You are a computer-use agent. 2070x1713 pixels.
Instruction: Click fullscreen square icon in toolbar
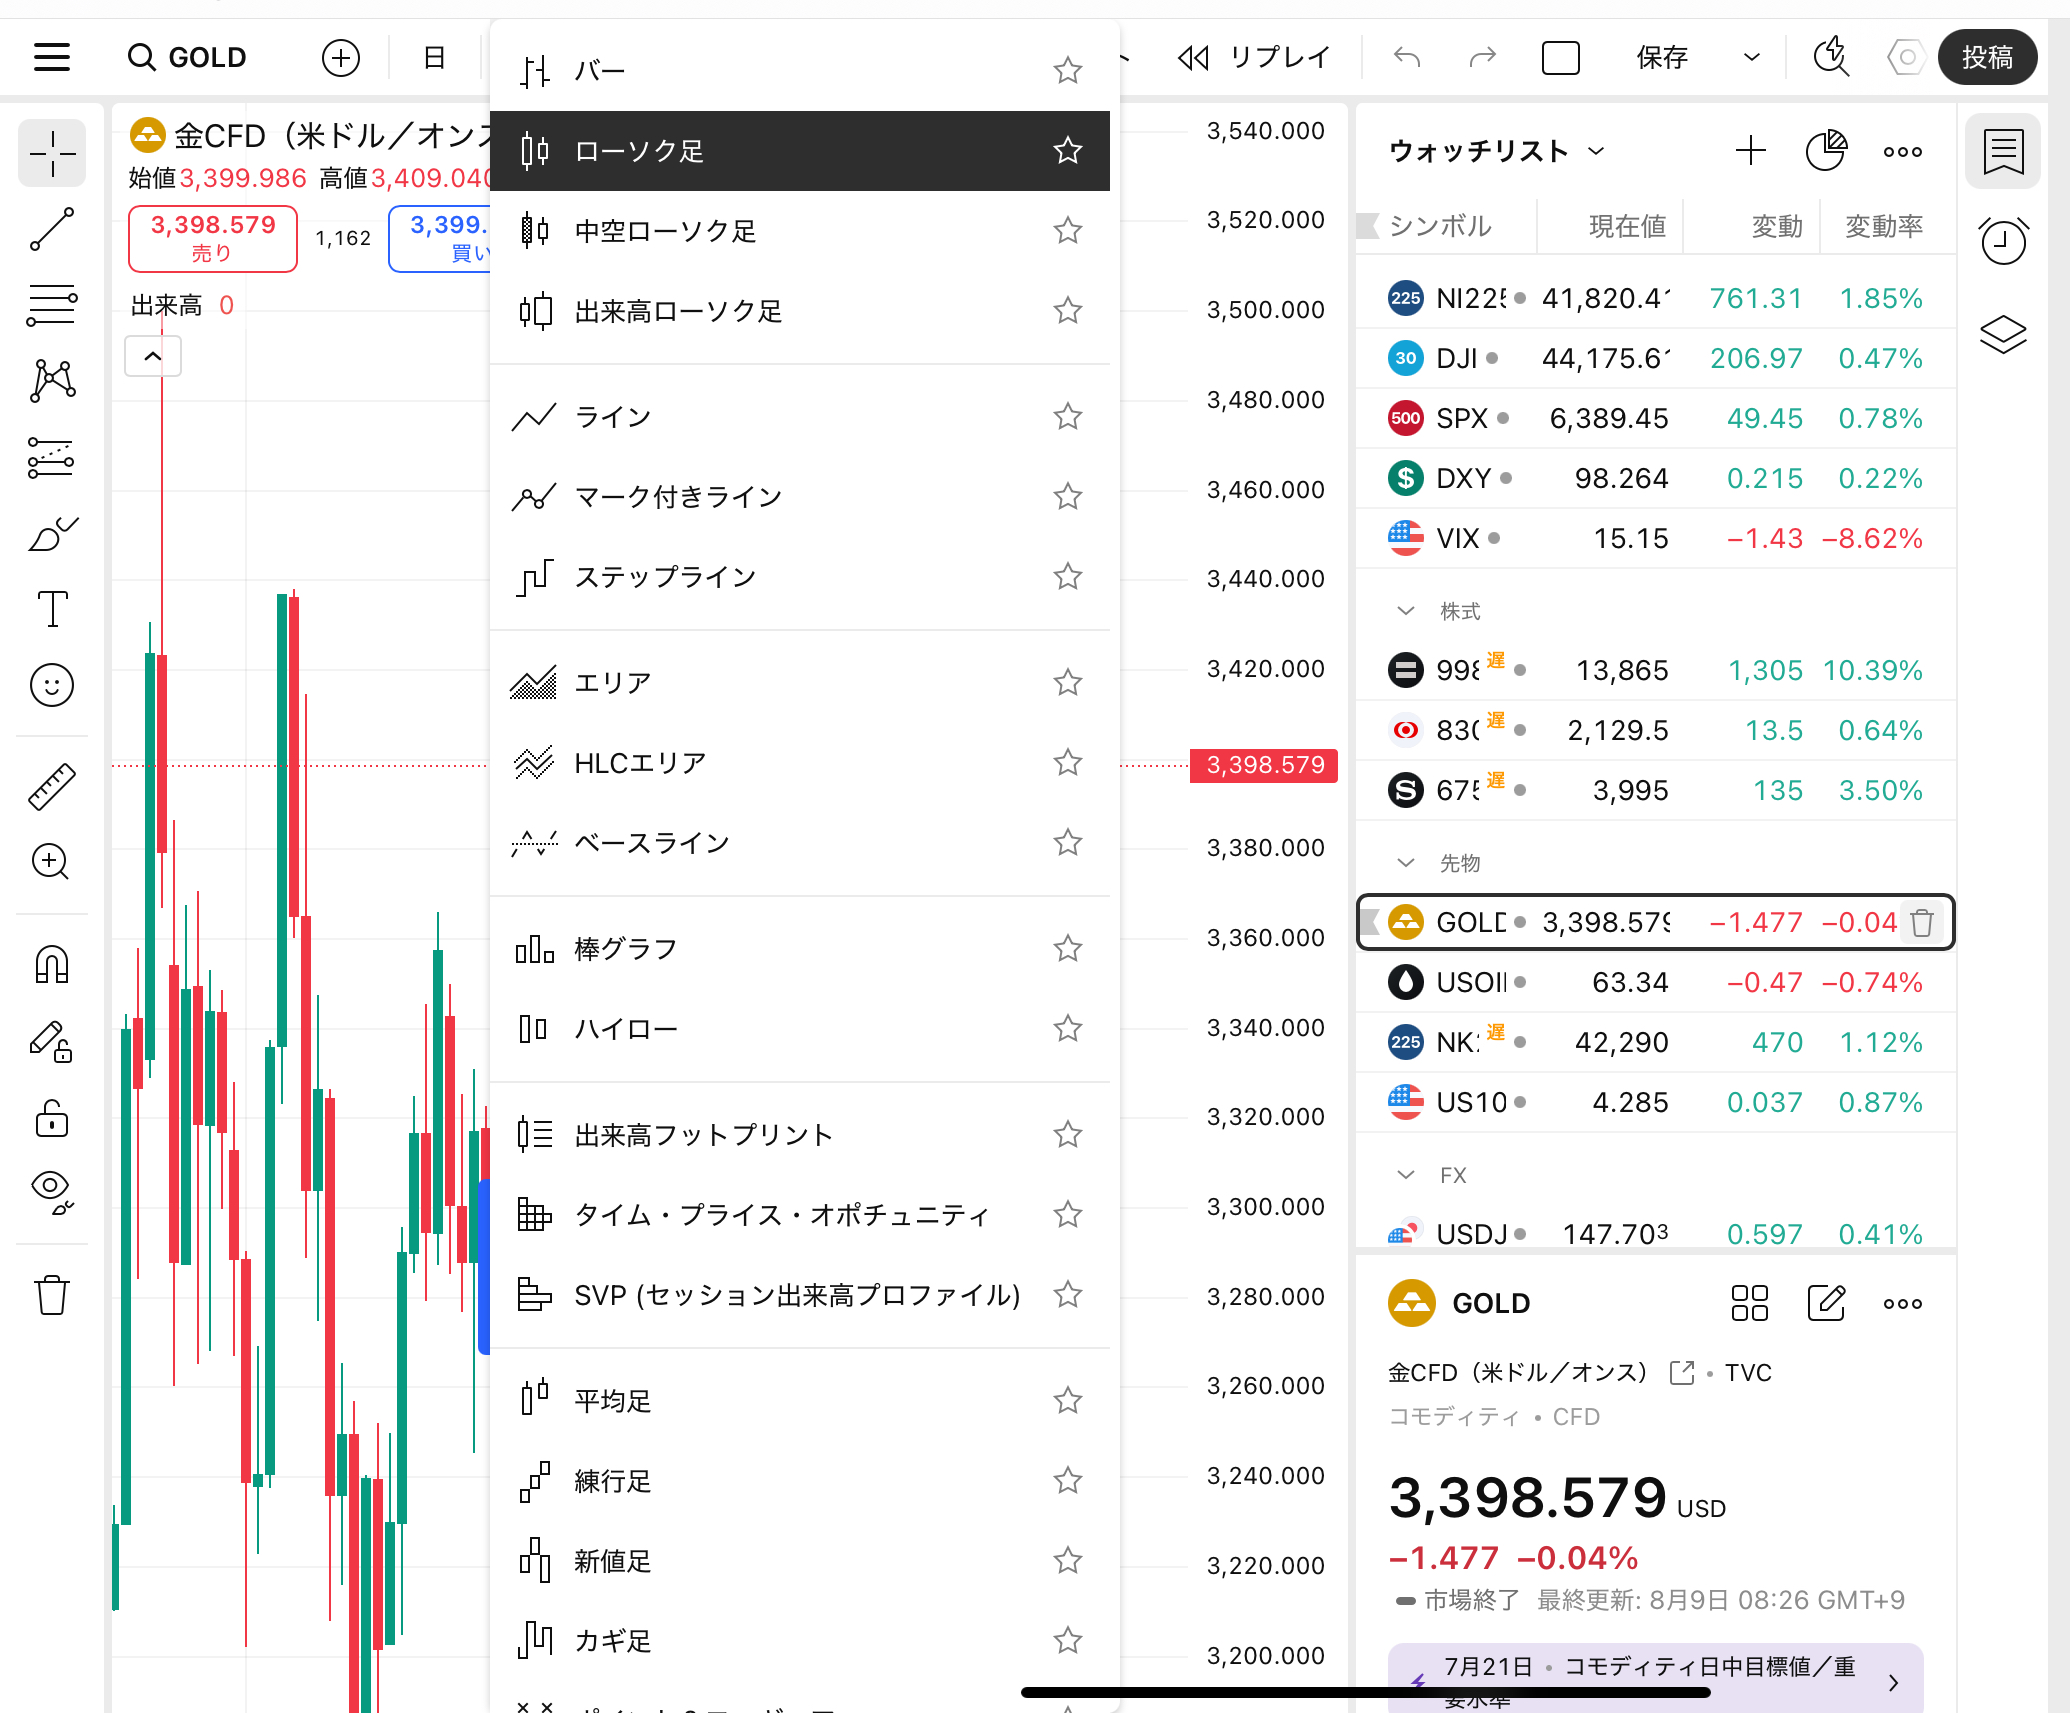pyautogui.click(x=1560, y=58)
